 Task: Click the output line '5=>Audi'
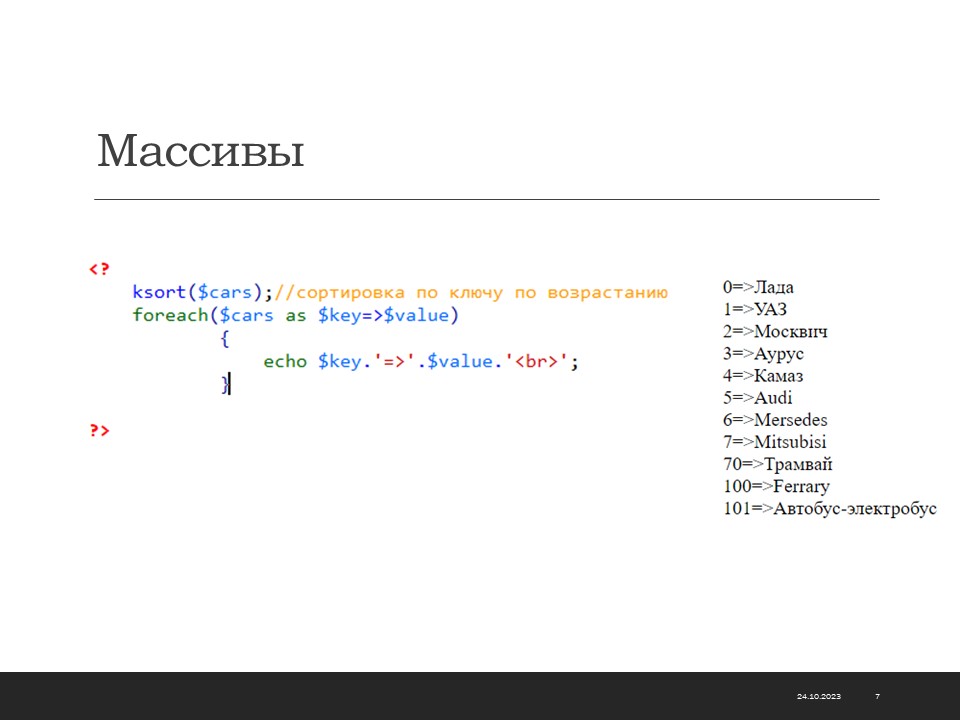pos(757,398)
